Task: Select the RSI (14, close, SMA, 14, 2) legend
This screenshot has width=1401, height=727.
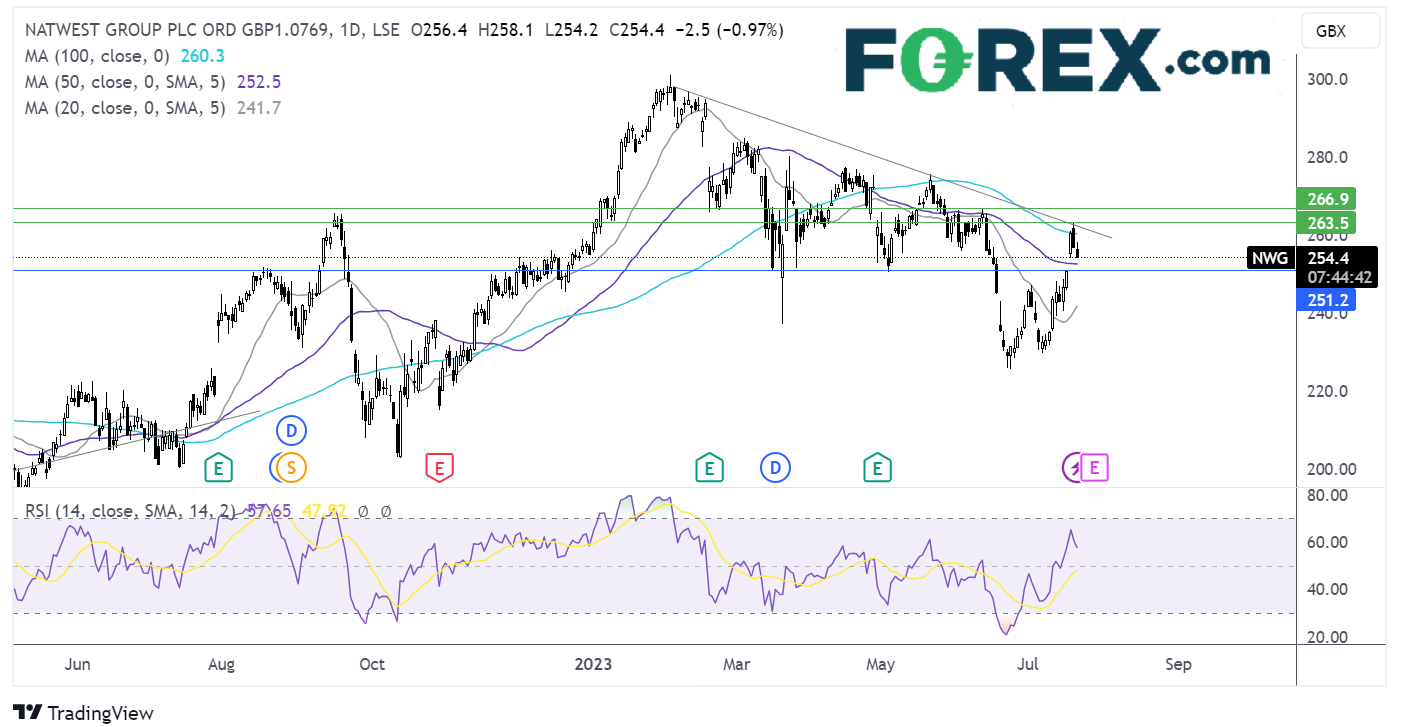Action: click(x=130, y=511)
